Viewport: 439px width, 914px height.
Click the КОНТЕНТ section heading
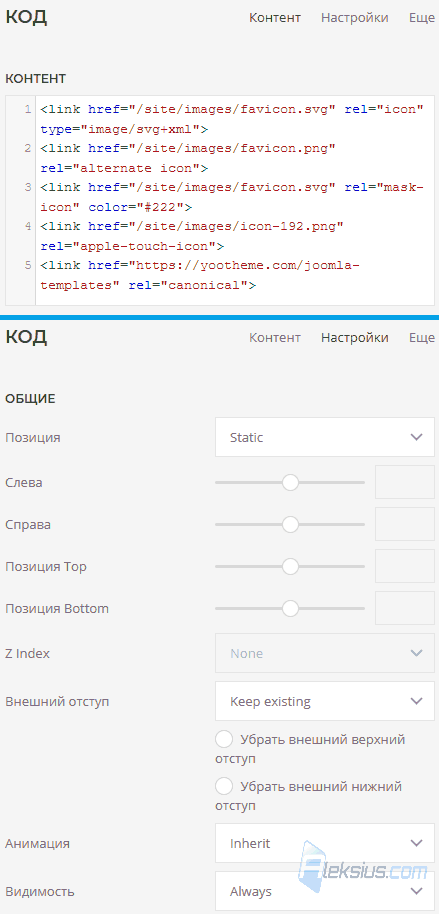click(36, 78)
